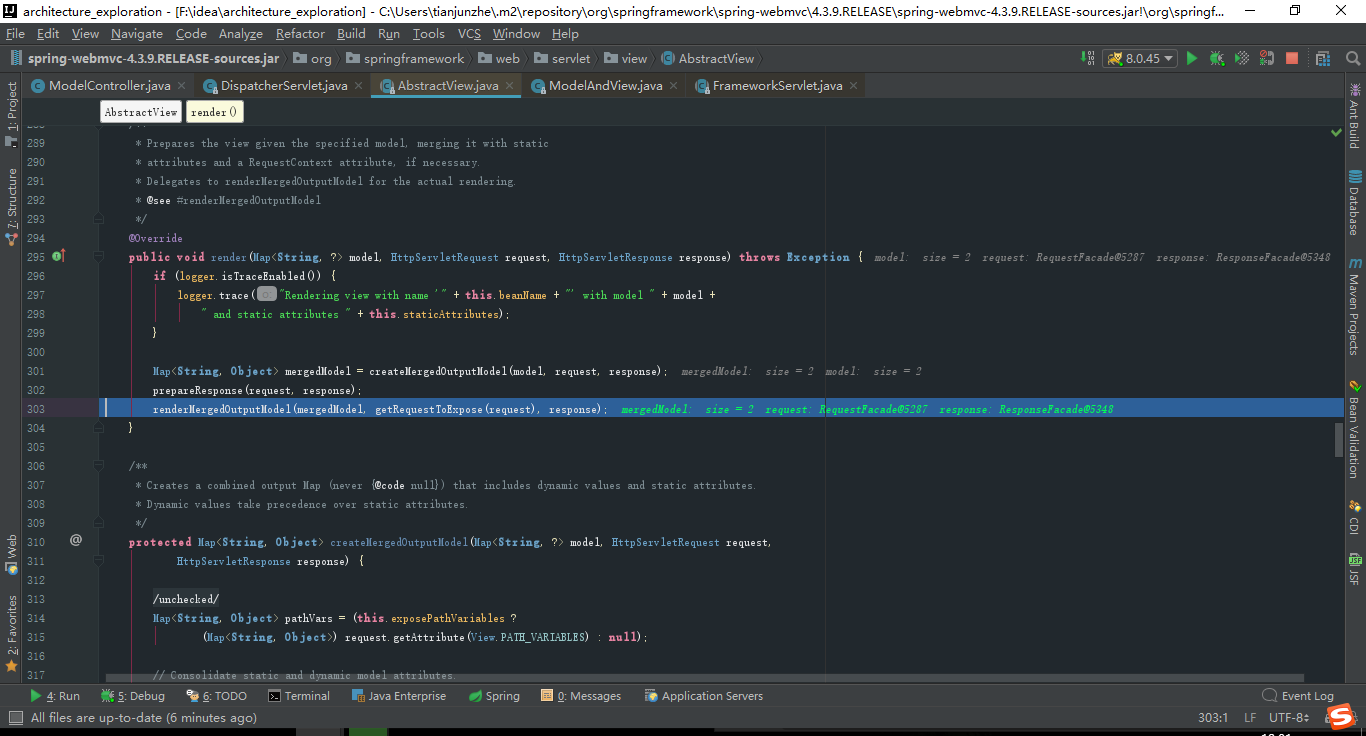
Task: Open Search Everywhere with the magnifier icon
Action: point(1353,58)
